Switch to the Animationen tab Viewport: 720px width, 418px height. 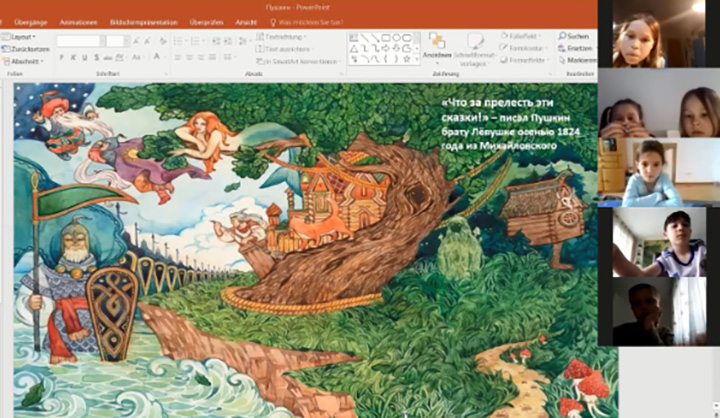click(78, 22)
